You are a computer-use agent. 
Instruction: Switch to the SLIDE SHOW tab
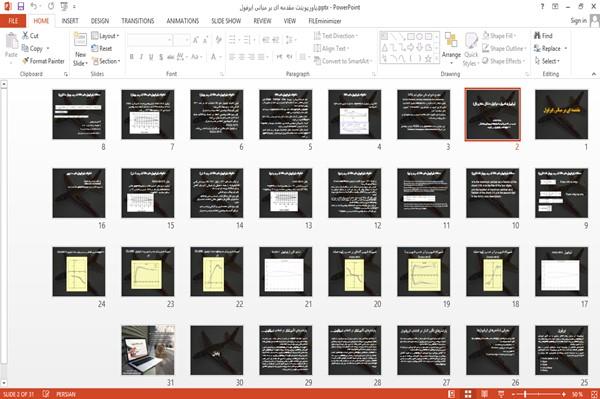(x=226, y=21)
